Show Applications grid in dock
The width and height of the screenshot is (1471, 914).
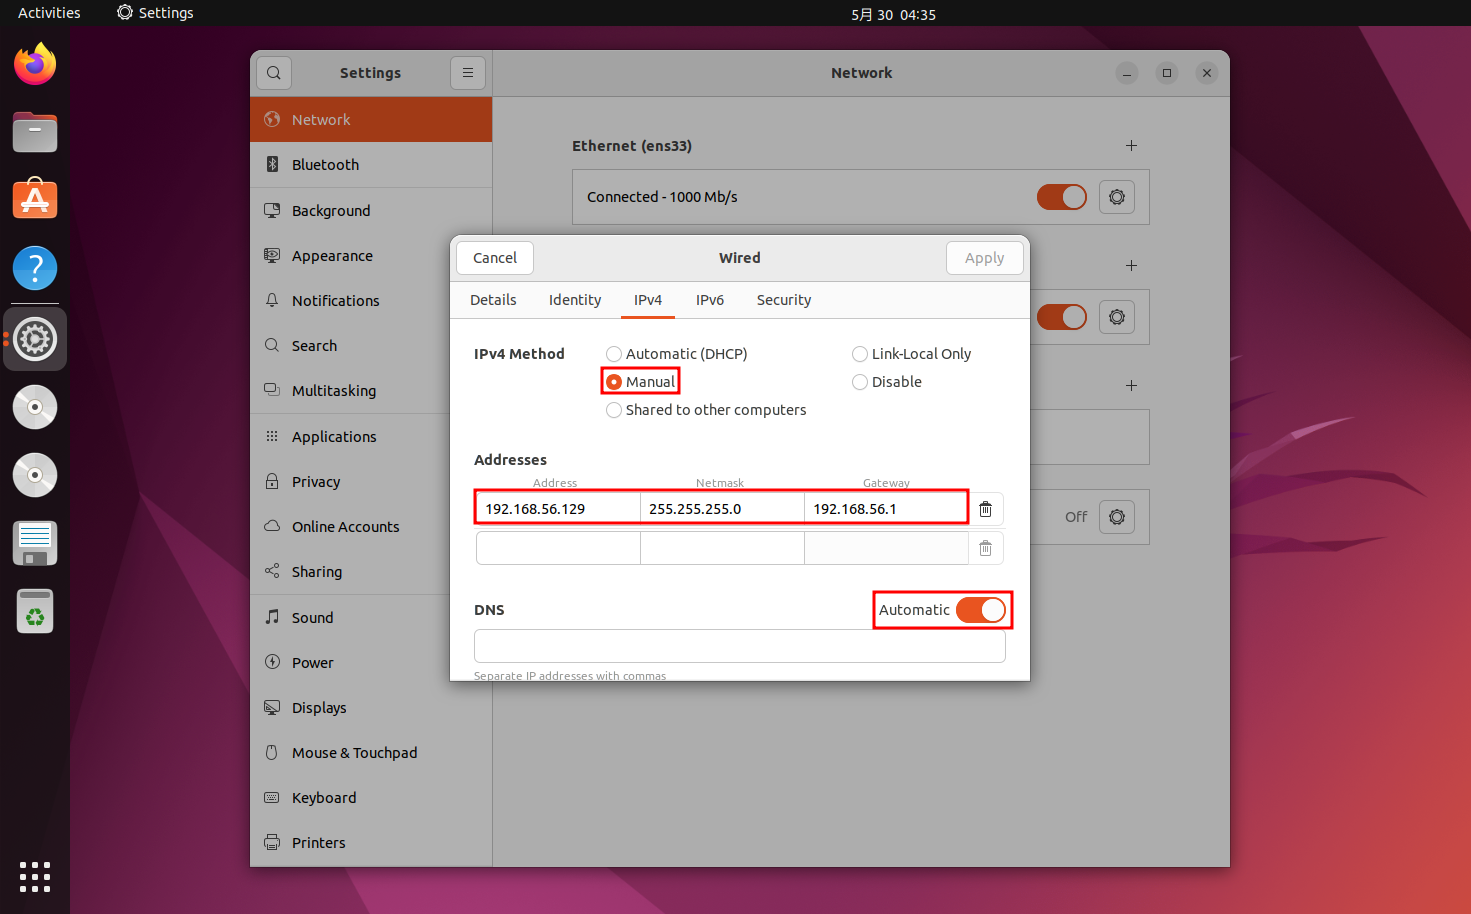35,876
